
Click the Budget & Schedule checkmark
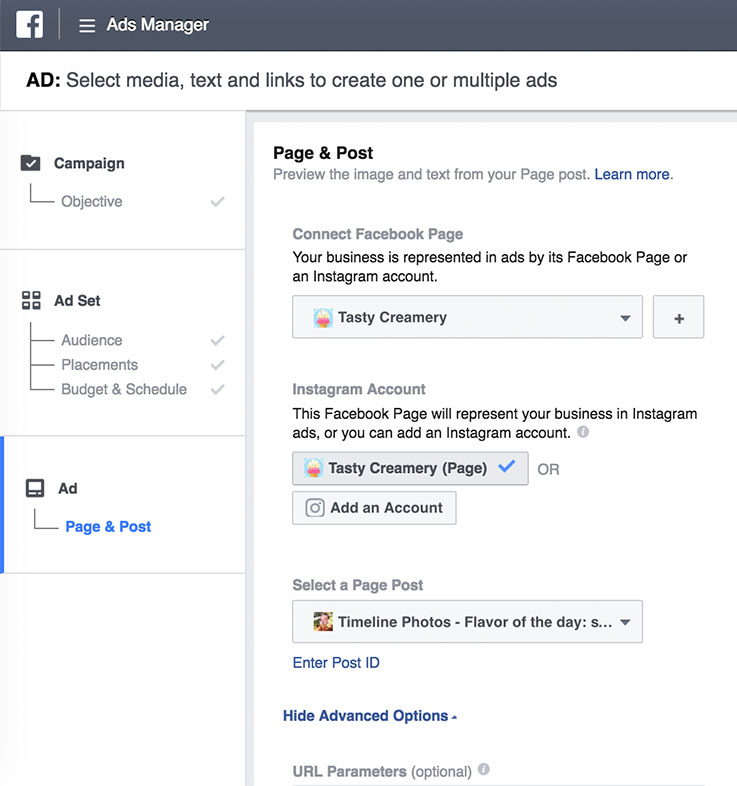tap(217, 389)
